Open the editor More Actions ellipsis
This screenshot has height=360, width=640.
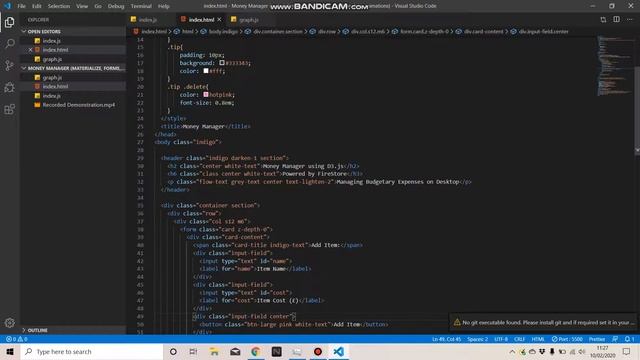(630, 20)
